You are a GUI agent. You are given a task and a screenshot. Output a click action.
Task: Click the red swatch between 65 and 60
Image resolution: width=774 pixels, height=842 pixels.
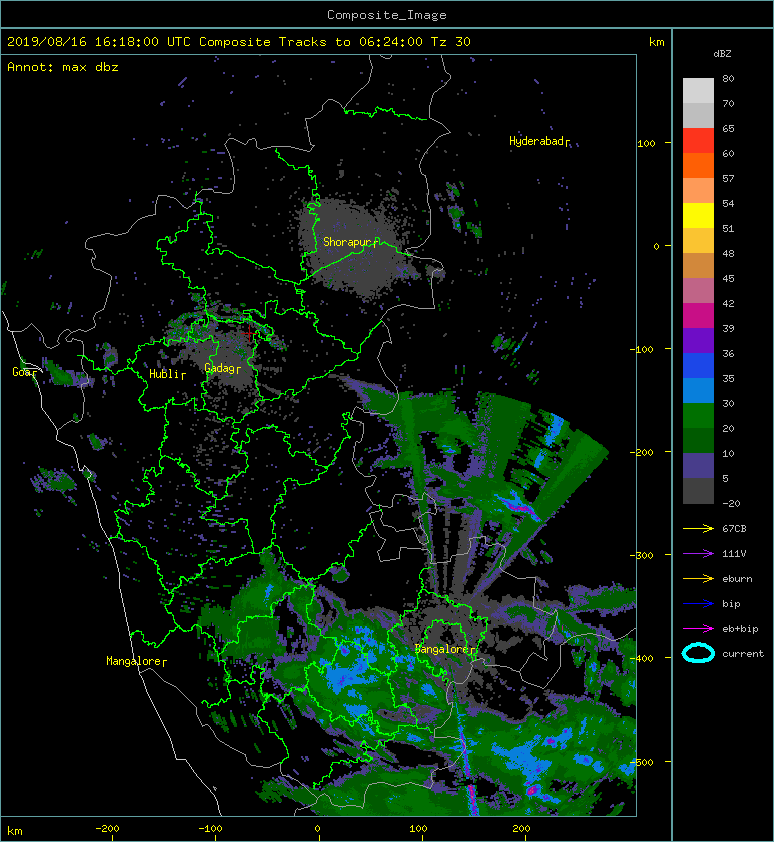coord(698,141)
